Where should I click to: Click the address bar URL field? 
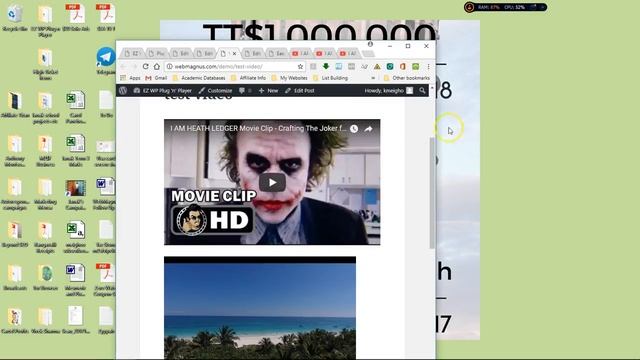[235, 67]
